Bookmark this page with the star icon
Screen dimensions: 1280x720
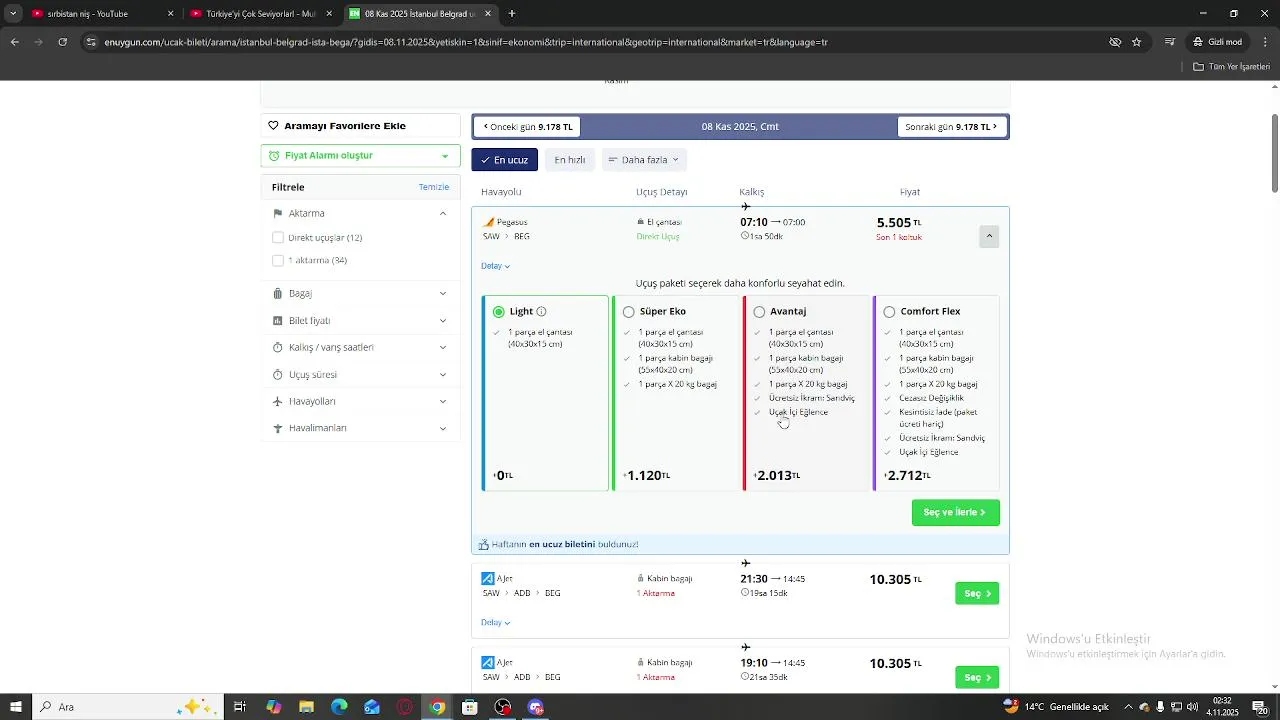tap(1137, 42)
